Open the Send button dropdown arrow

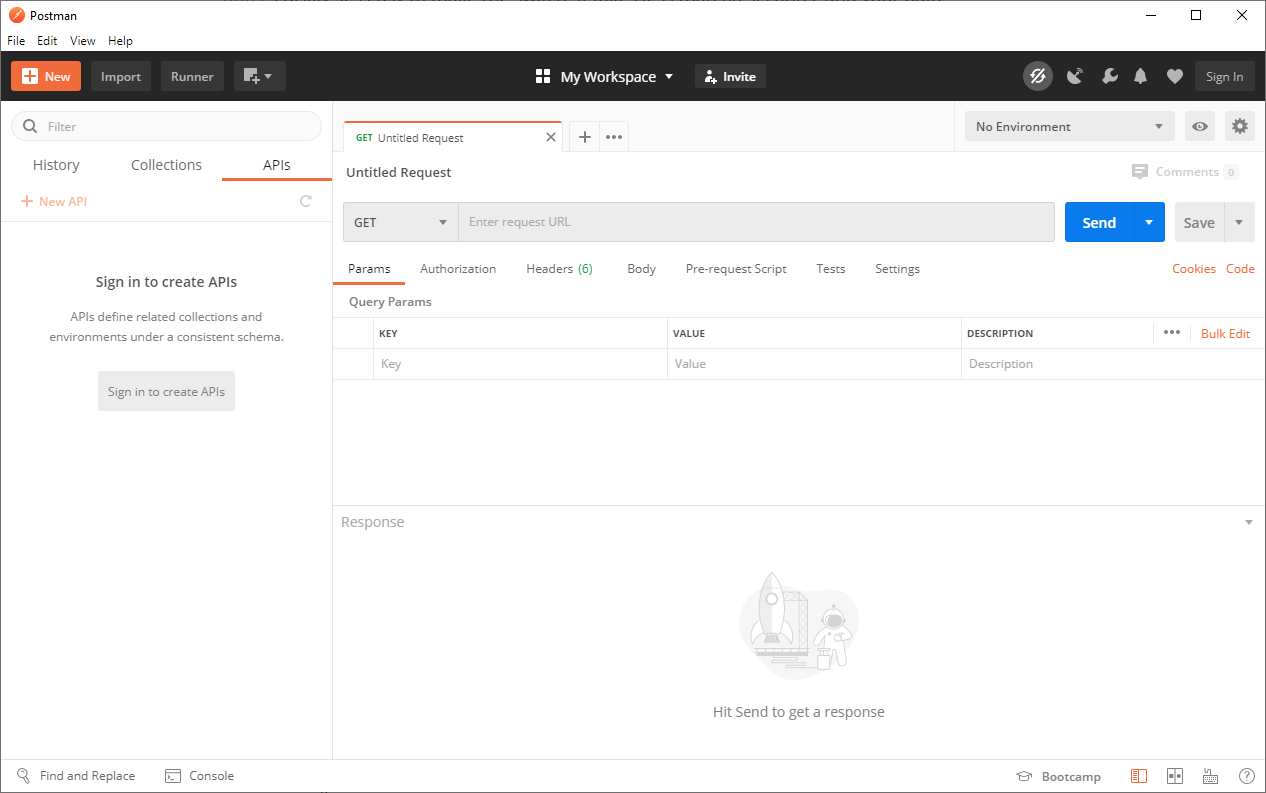tap(1149, 222)
